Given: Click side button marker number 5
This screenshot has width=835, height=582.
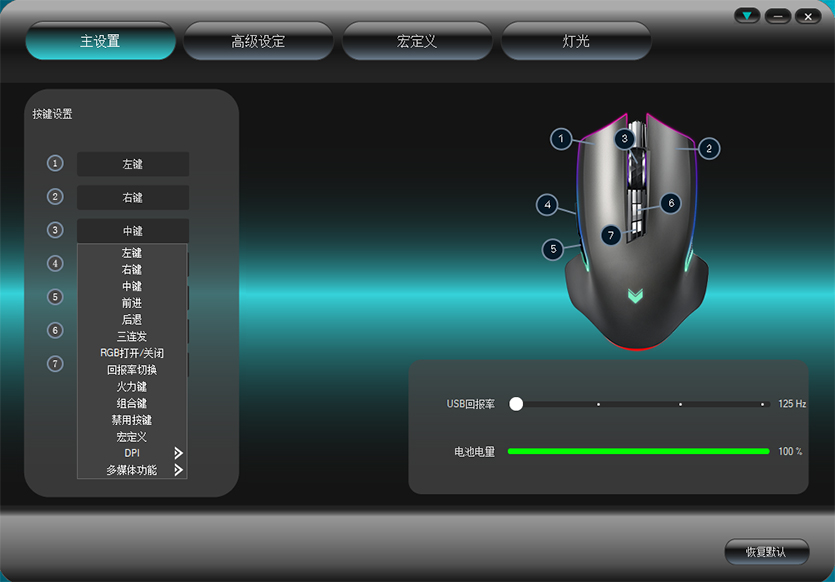Looking at the screenshot, I should pyautogui.click(x=553, y=248).
